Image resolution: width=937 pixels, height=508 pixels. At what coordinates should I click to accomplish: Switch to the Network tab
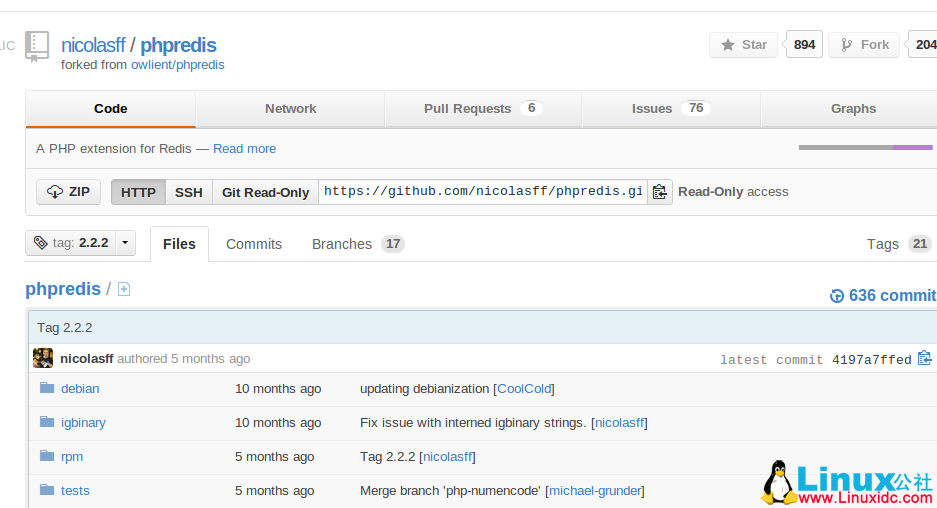290,109
